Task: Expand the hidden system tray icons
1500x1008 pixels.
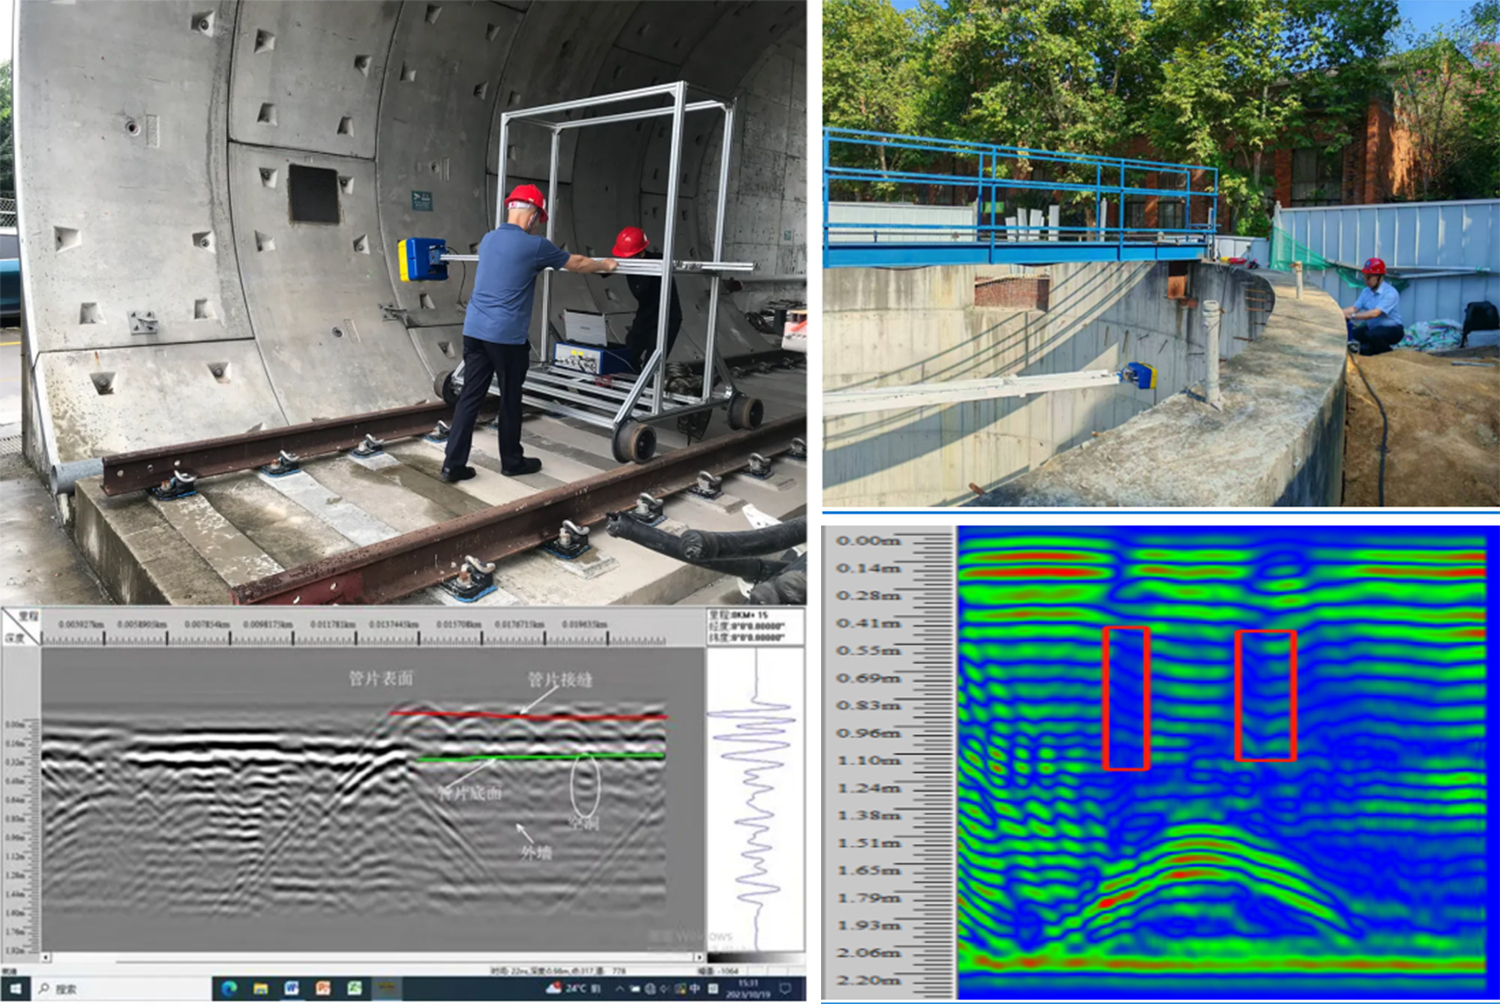Action: tap(619, 989)
